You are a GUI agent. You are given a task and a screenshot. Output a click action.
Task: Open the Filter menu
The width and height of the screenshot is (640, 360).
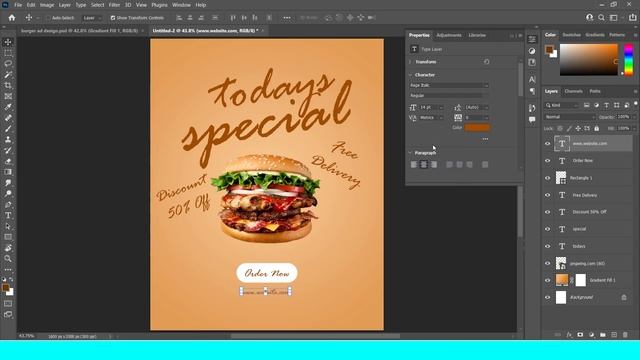(114, 5)
